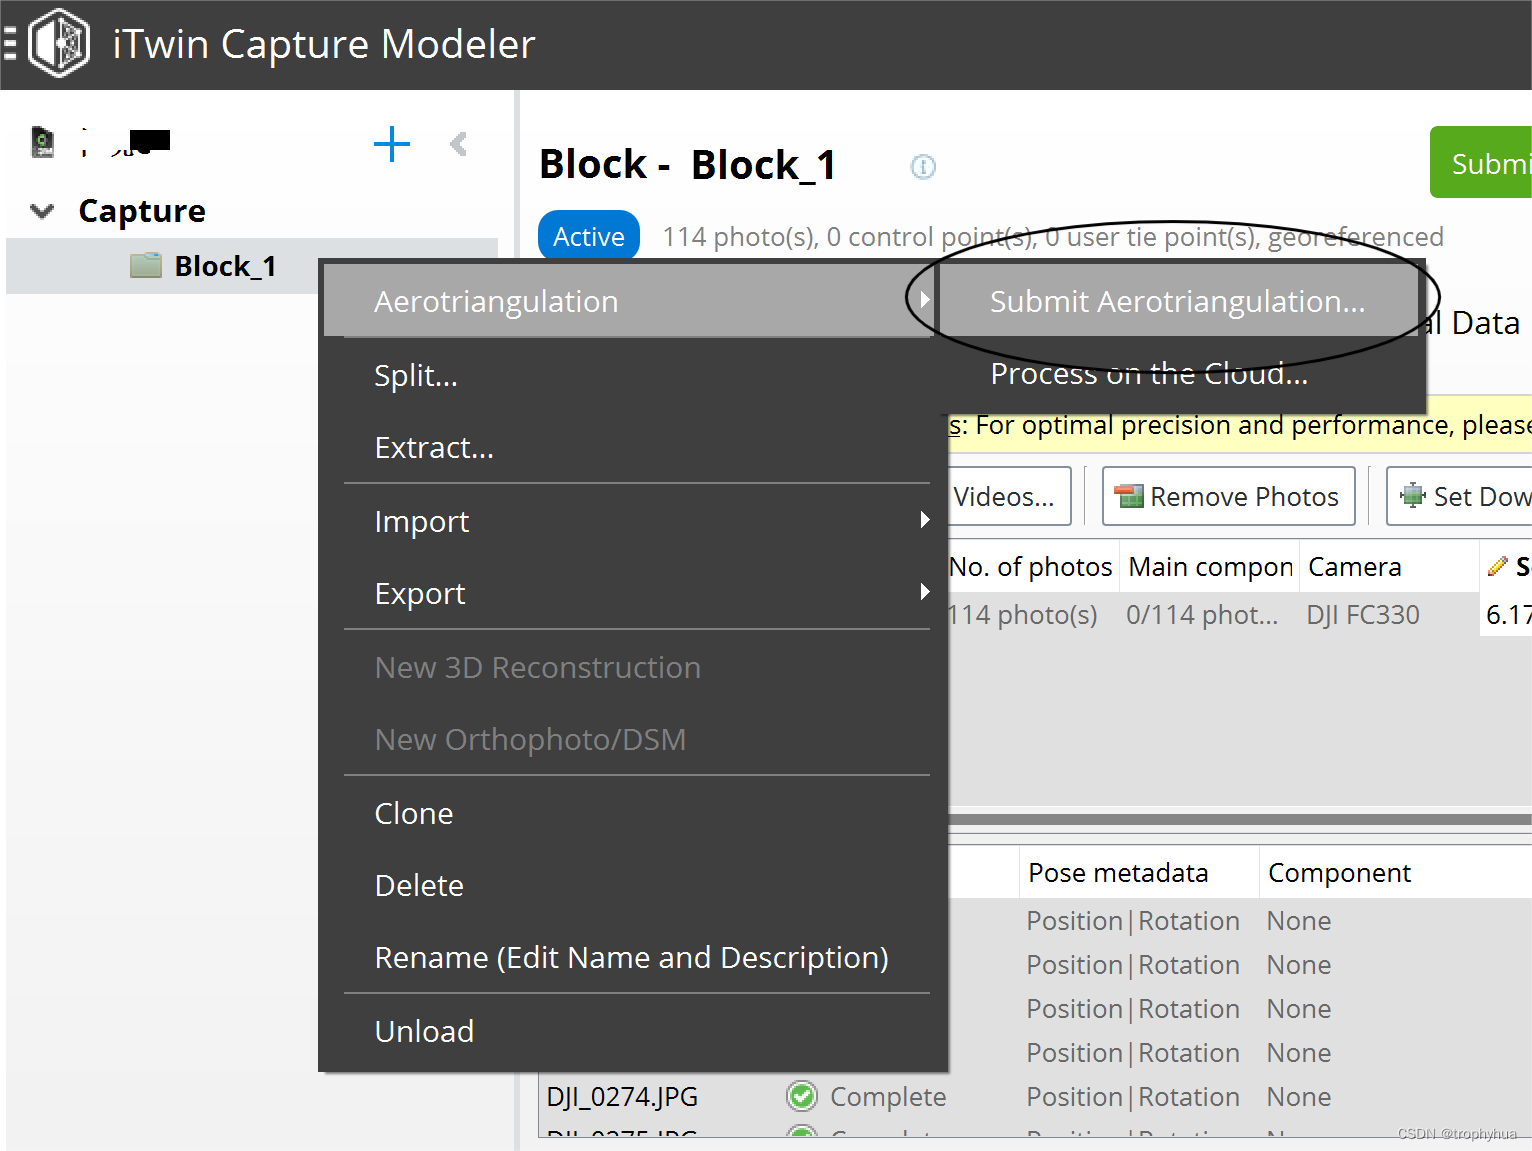Viewport: 1532px width, 1151px height.
Task: Choose Submit Aerotriangulation from submenu
Action: click(x=1178, y=301)
